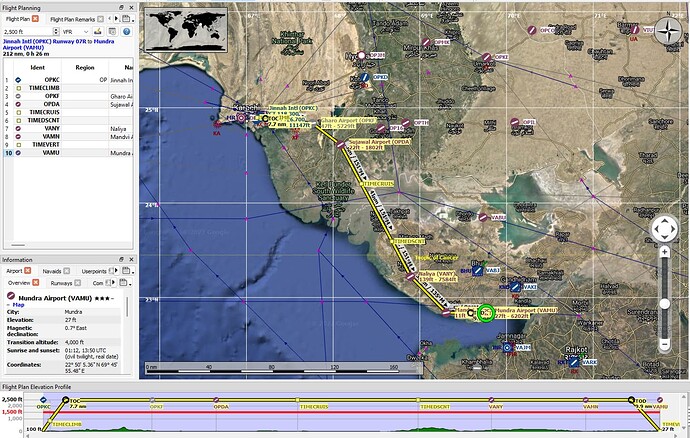Click the OPCO airport symbol on map
Viewport: 690px width, 438px height.
pos(532,30)
